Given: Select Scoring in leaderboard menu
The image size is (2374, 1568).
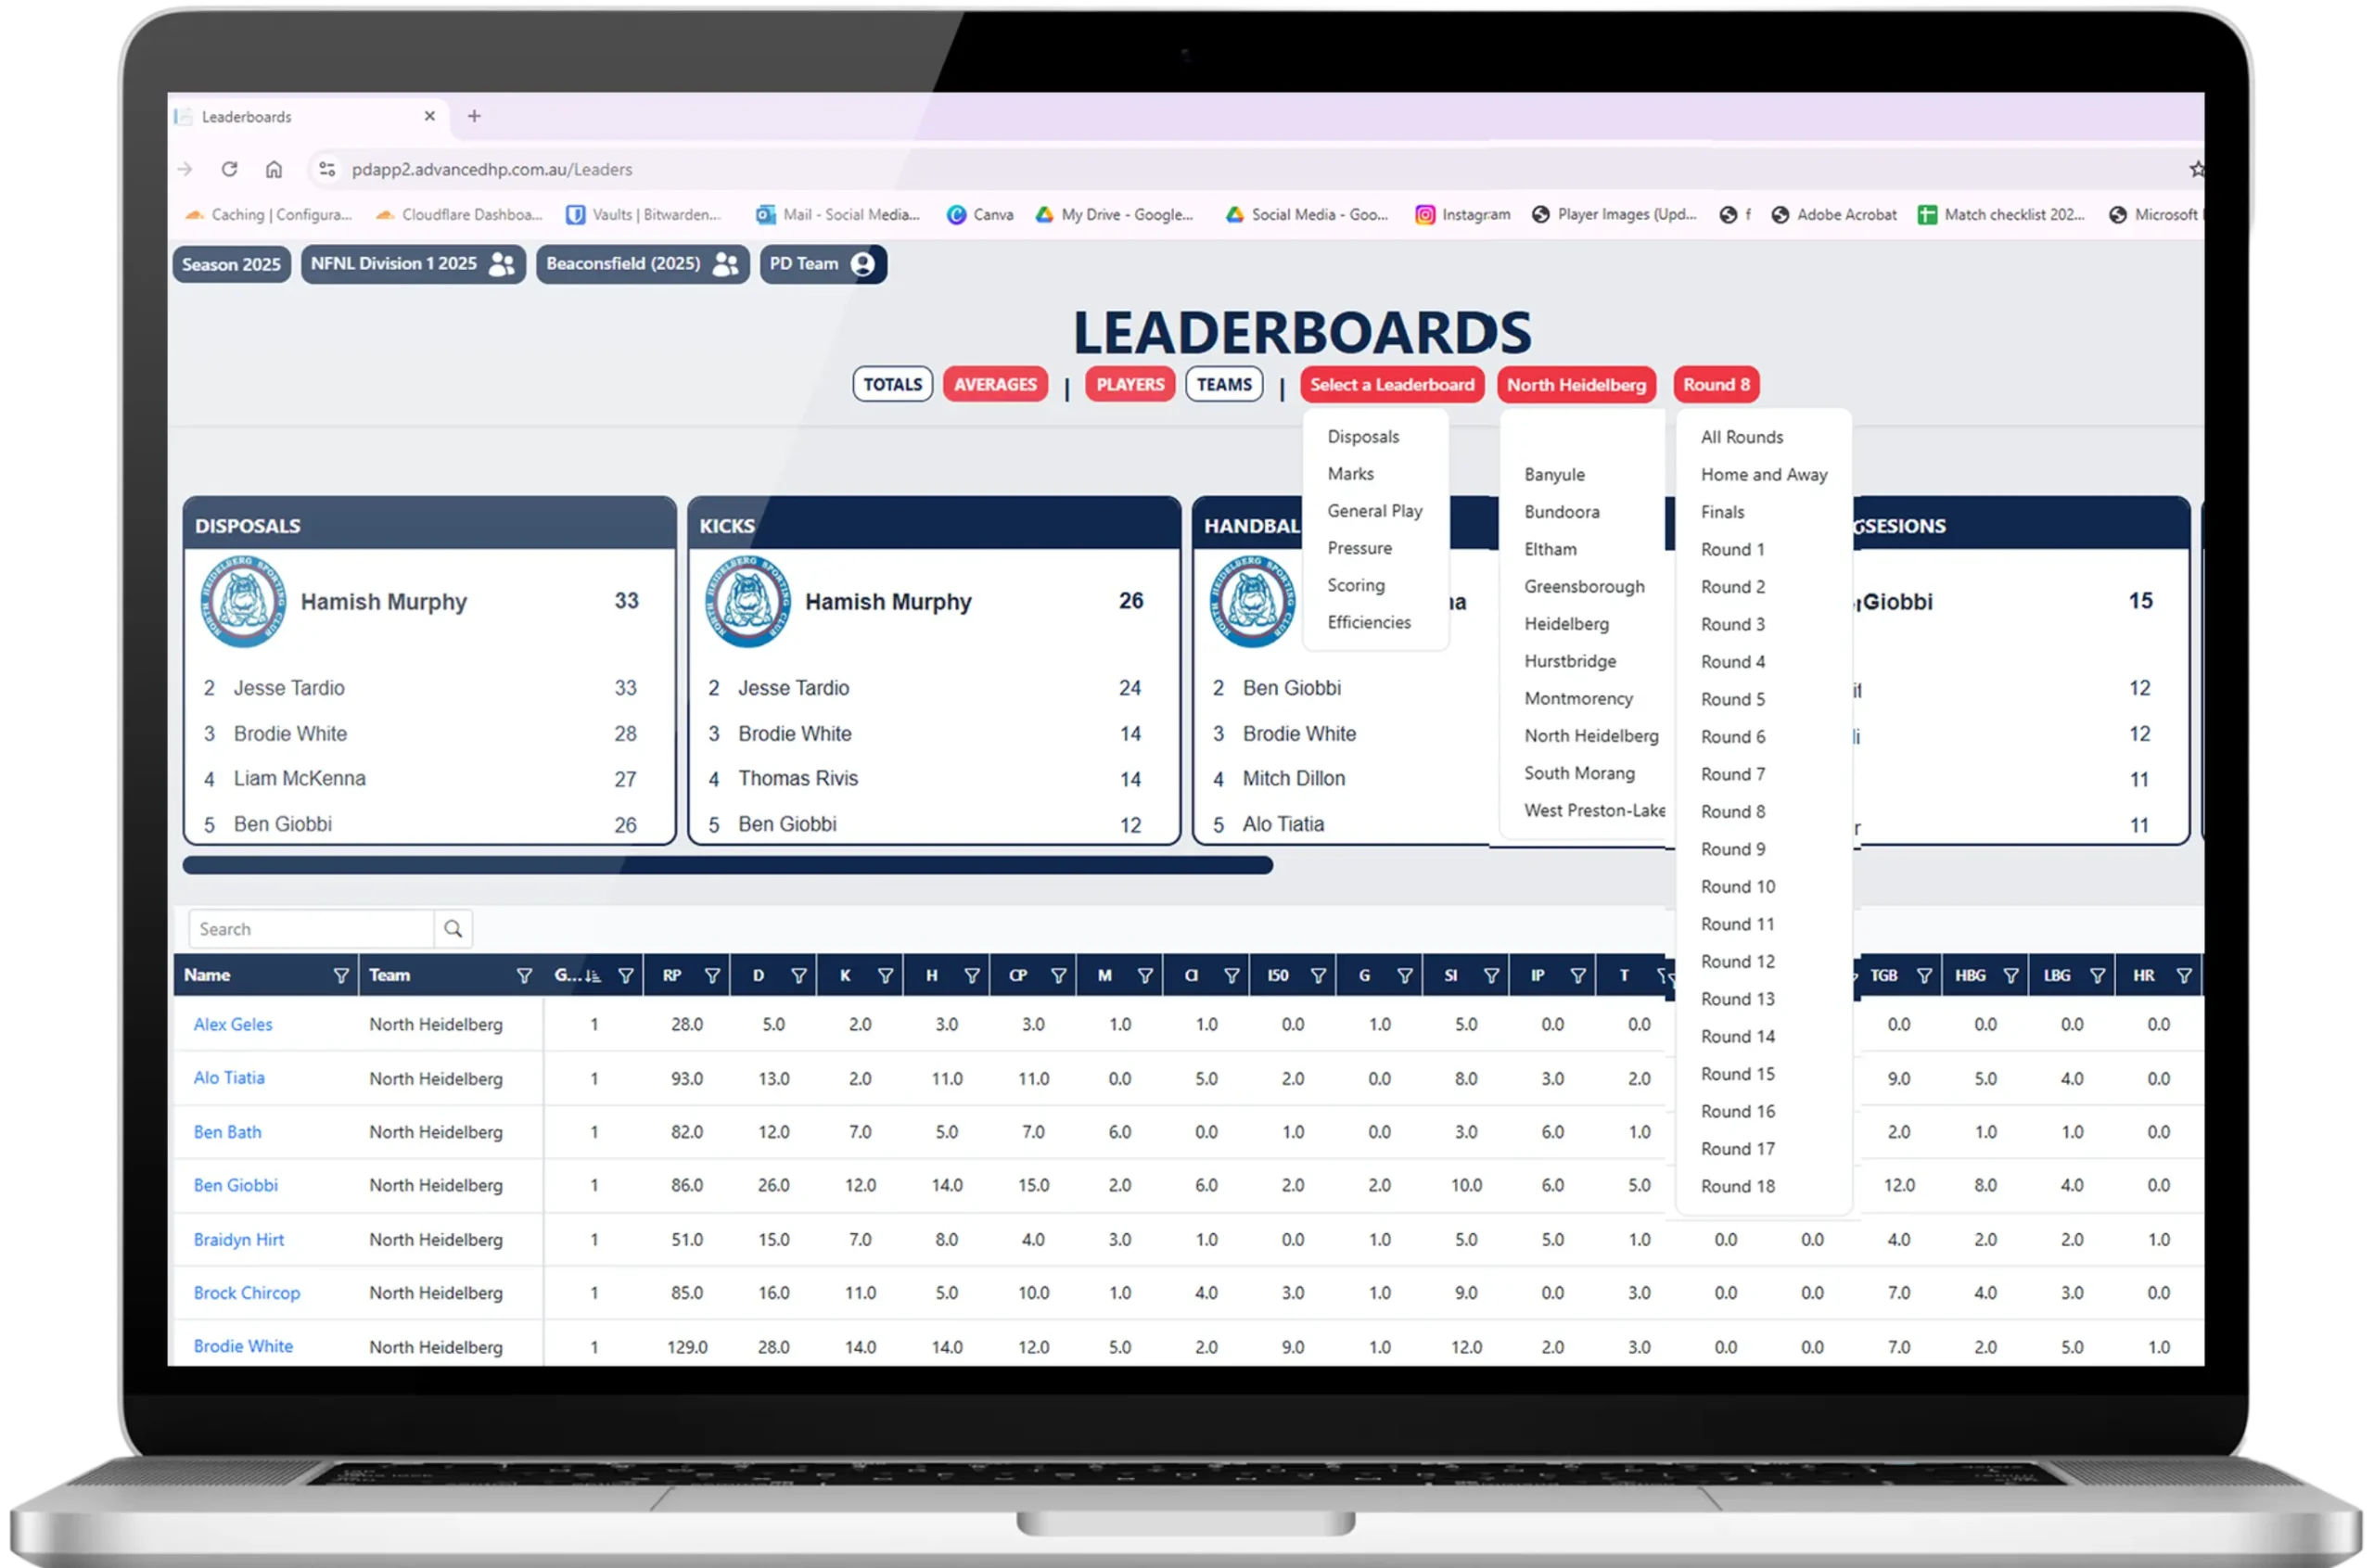Looking at the screenshot, I should [1355, 586].
